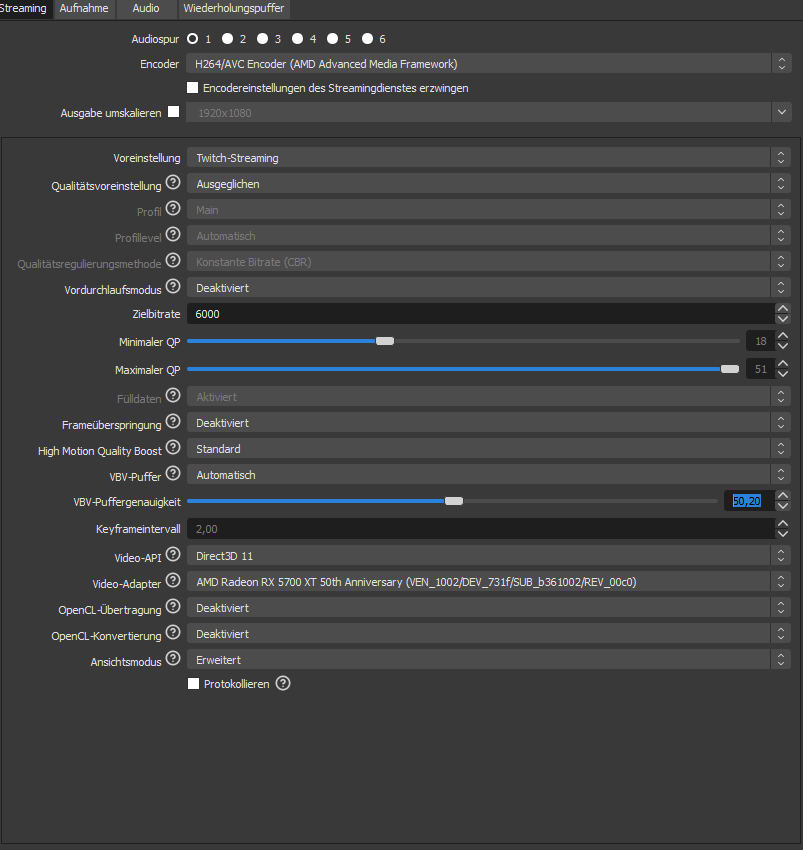This screenshot has height=850, width=803.
Task: Open help for High Motion Quality Boost
Action: (173, 448)
